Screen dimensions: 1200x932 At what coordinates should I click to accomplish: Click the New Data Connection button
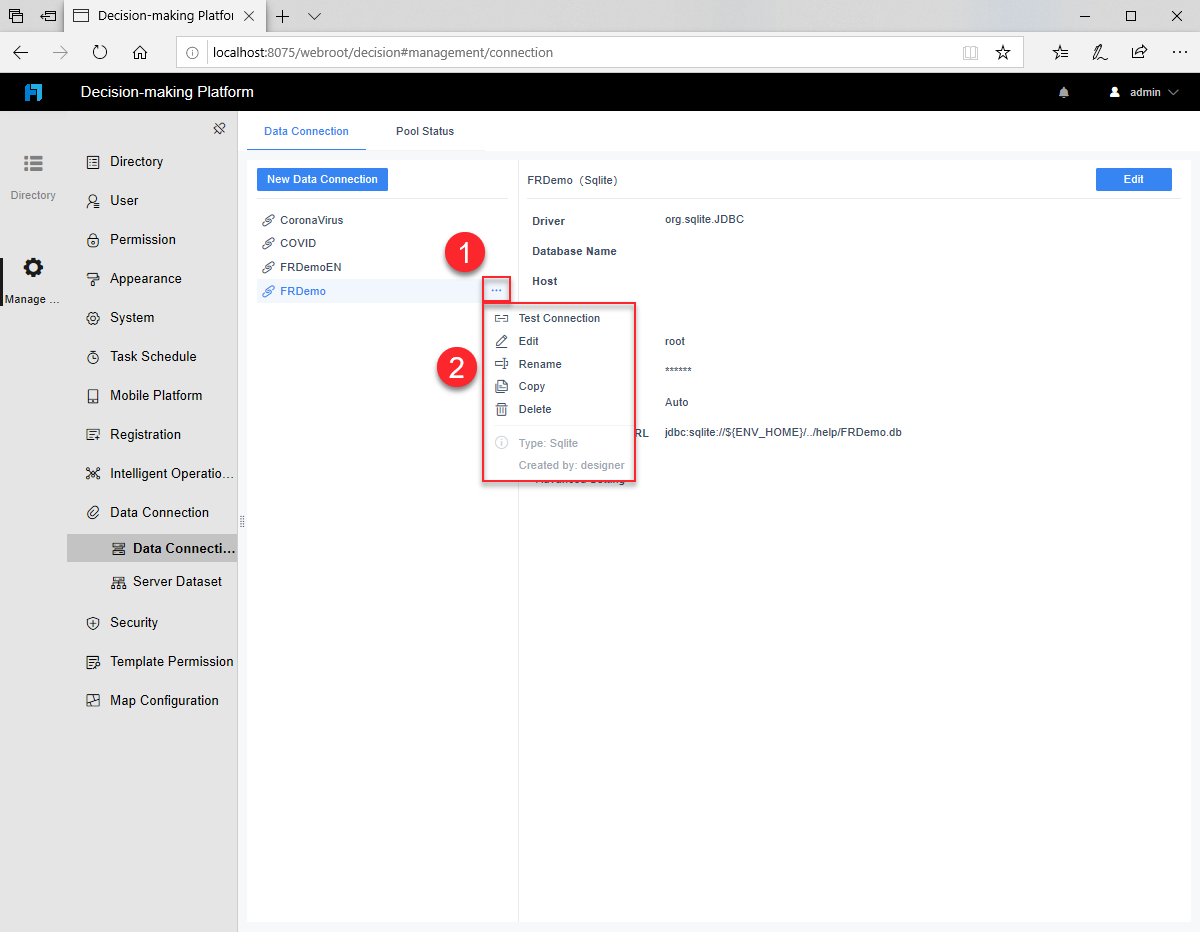coord(322,179)
